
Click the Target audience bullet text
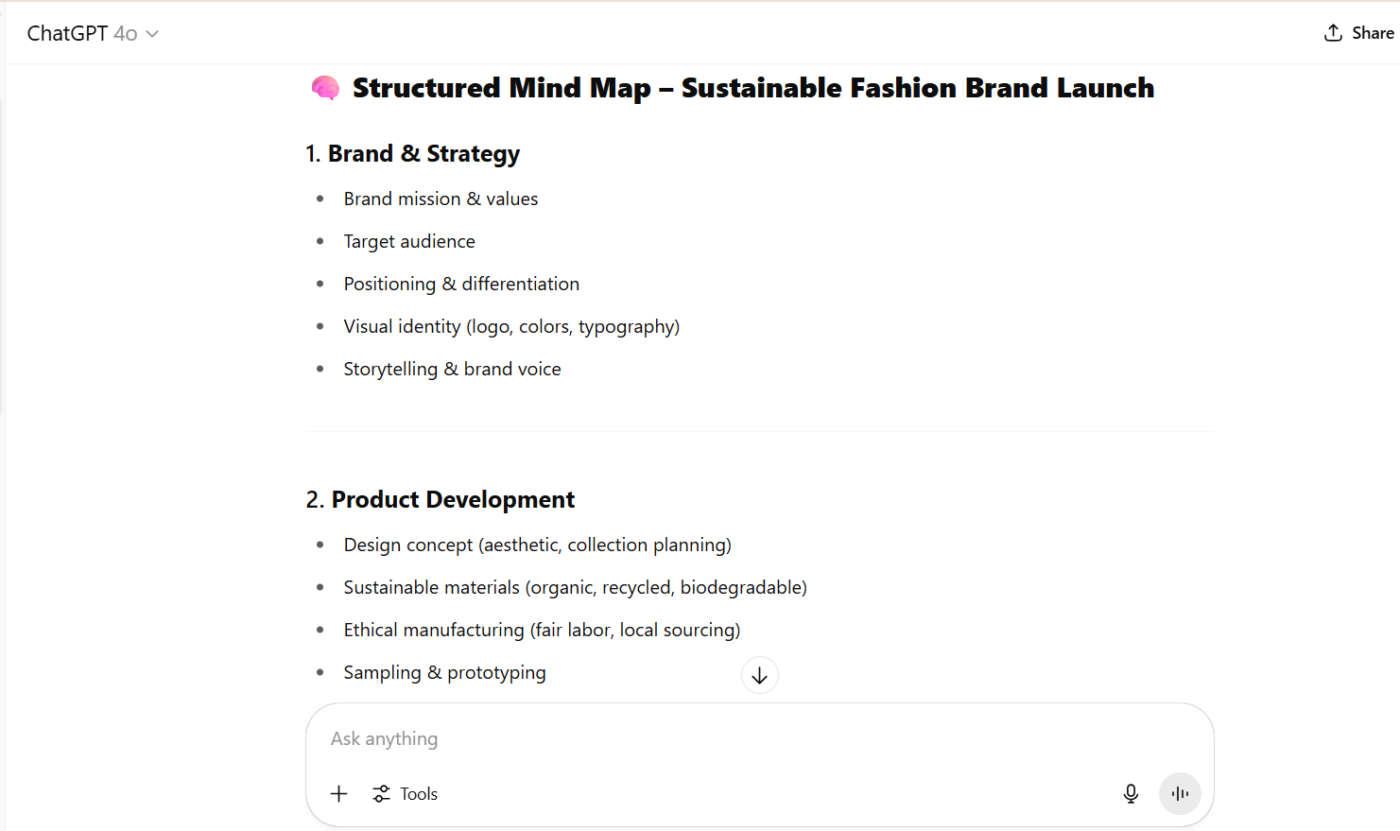point(409,242)
